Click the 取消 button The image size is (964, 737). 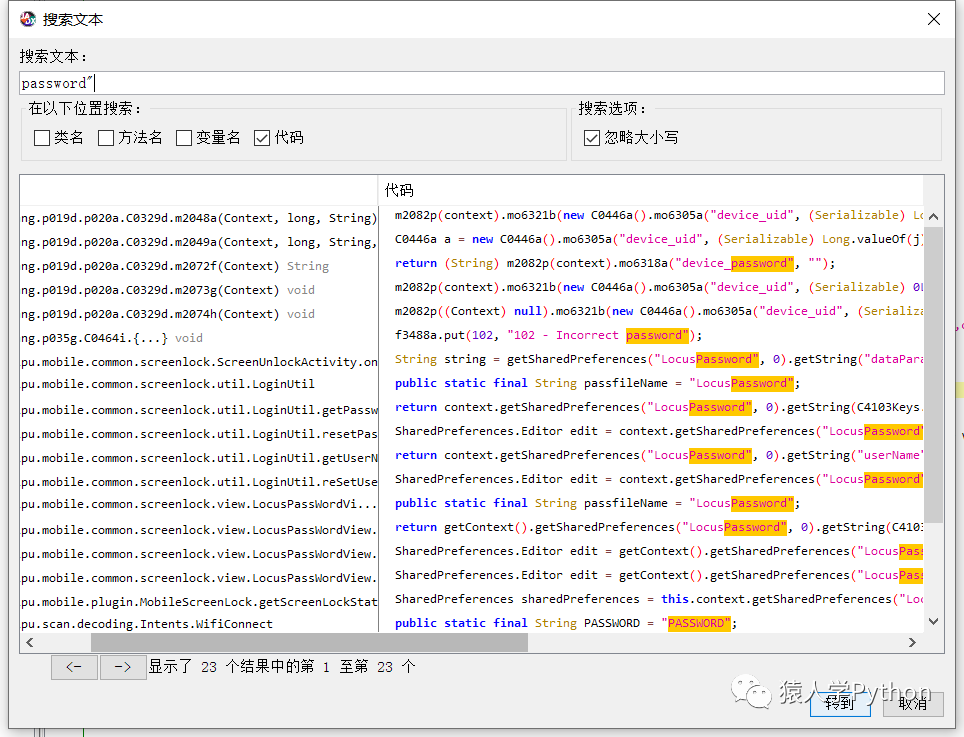[913, 703]
